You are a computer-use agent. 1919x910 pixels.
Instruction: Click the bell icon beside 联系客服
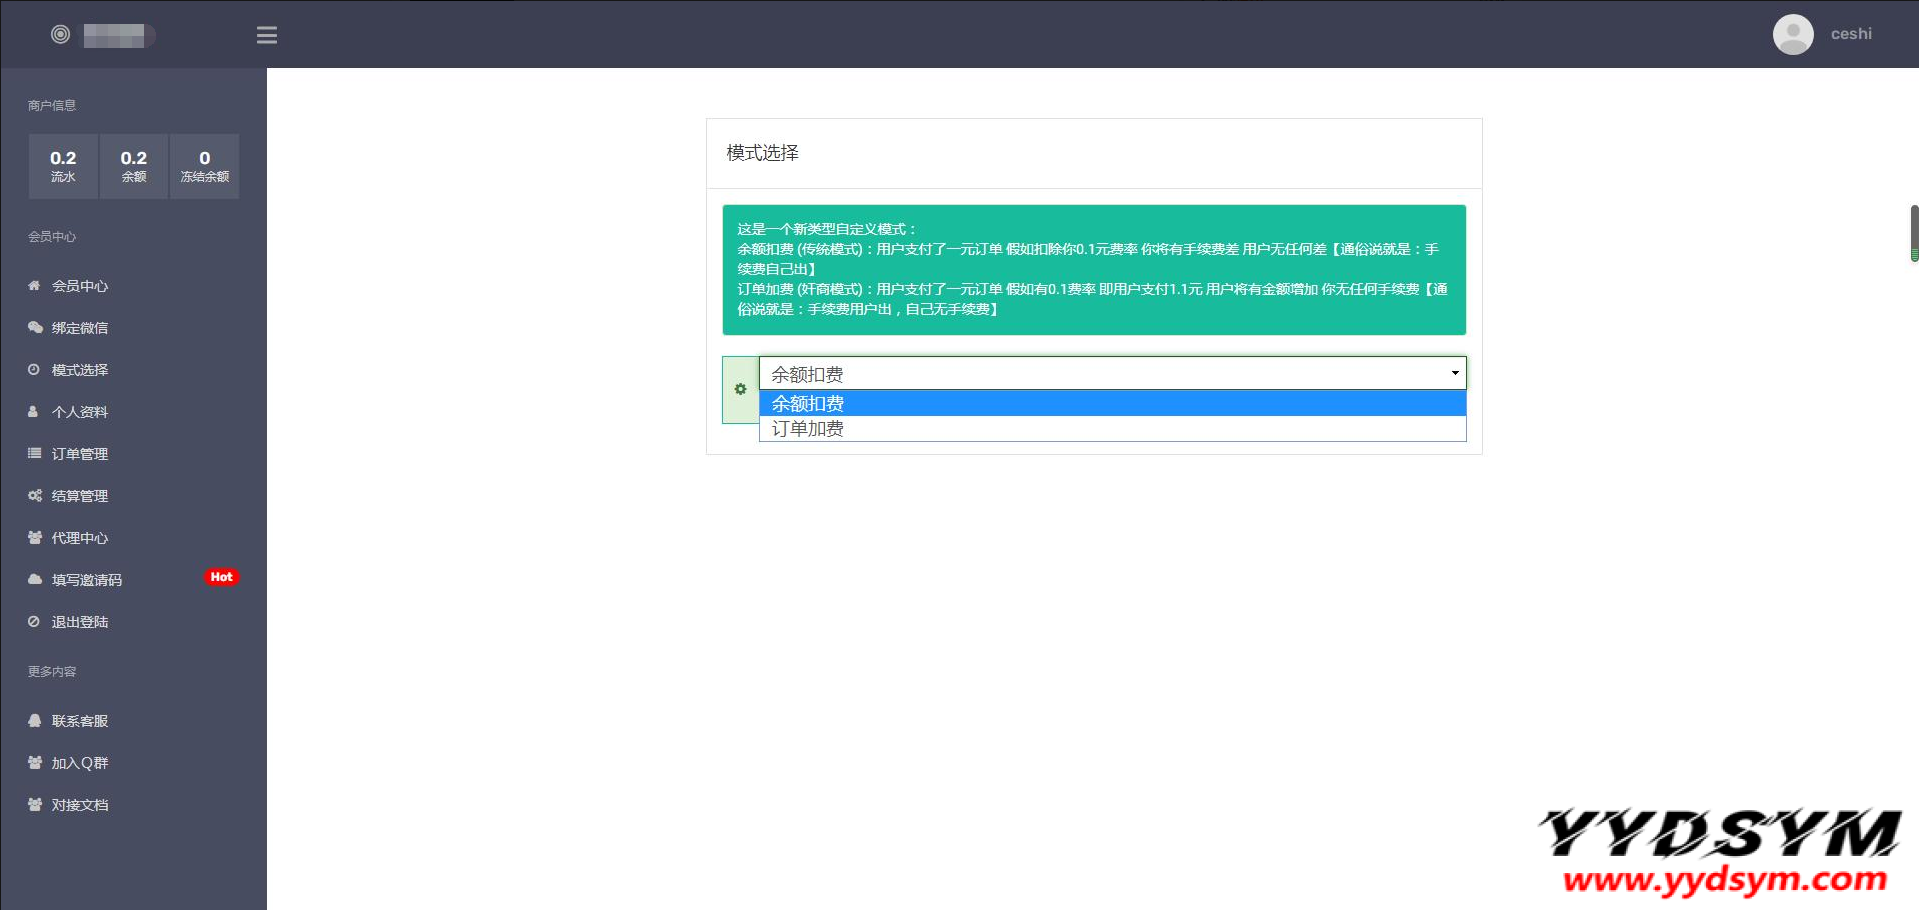click(35, 721)
